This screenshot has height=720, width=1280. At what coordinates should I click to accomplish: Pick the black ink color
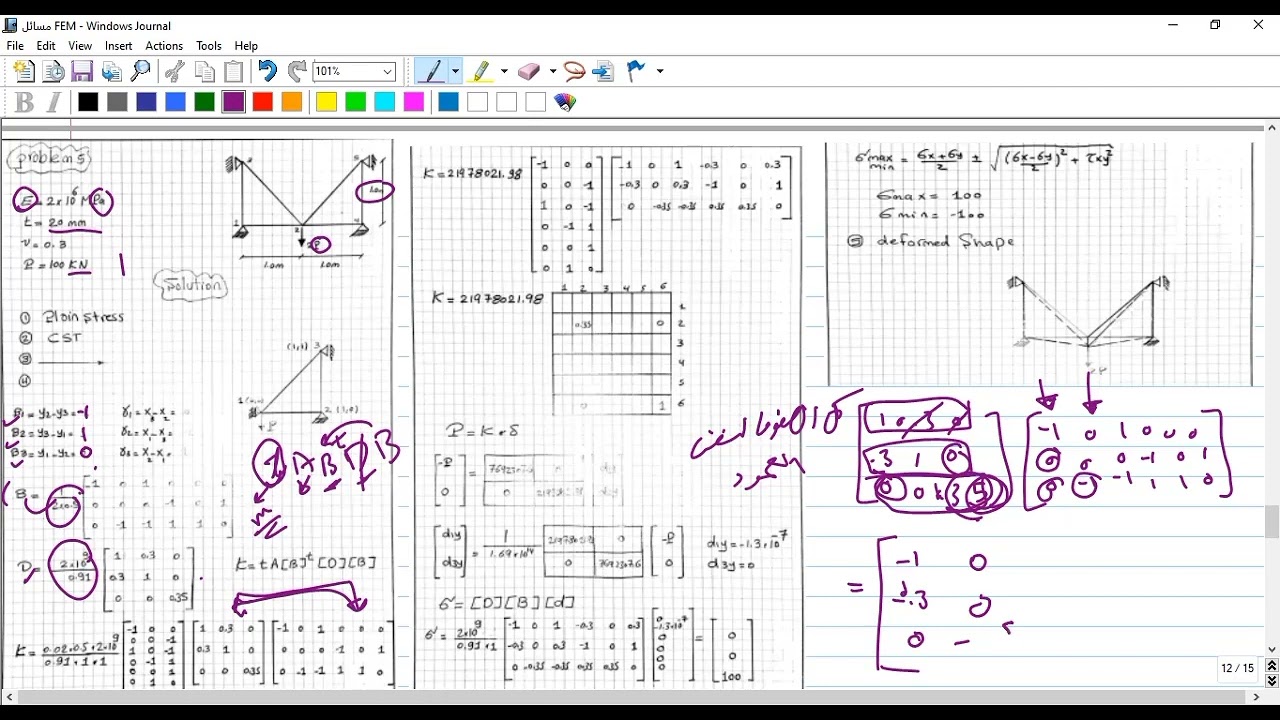[x=88, y=102]
